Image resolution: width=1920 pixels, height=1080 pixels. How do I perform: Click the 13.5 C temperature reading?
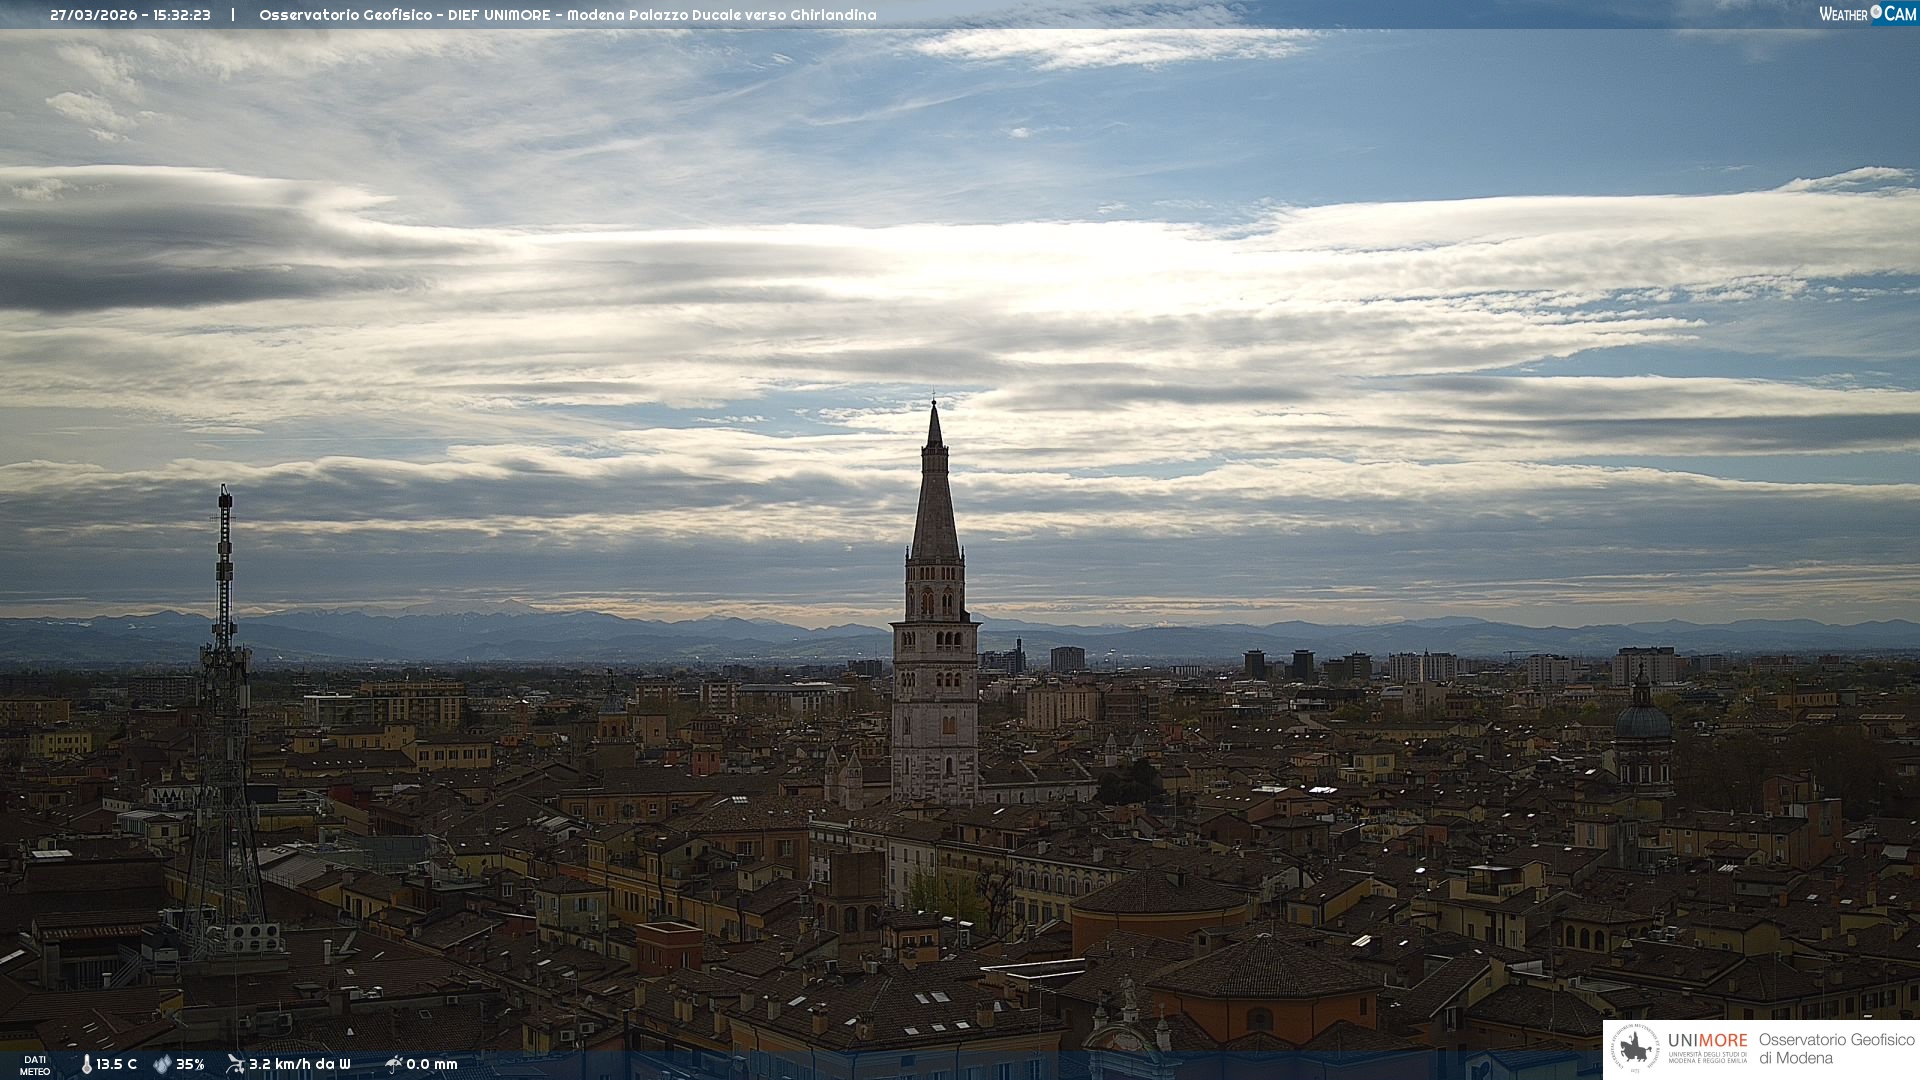[x=116, y=1064]
